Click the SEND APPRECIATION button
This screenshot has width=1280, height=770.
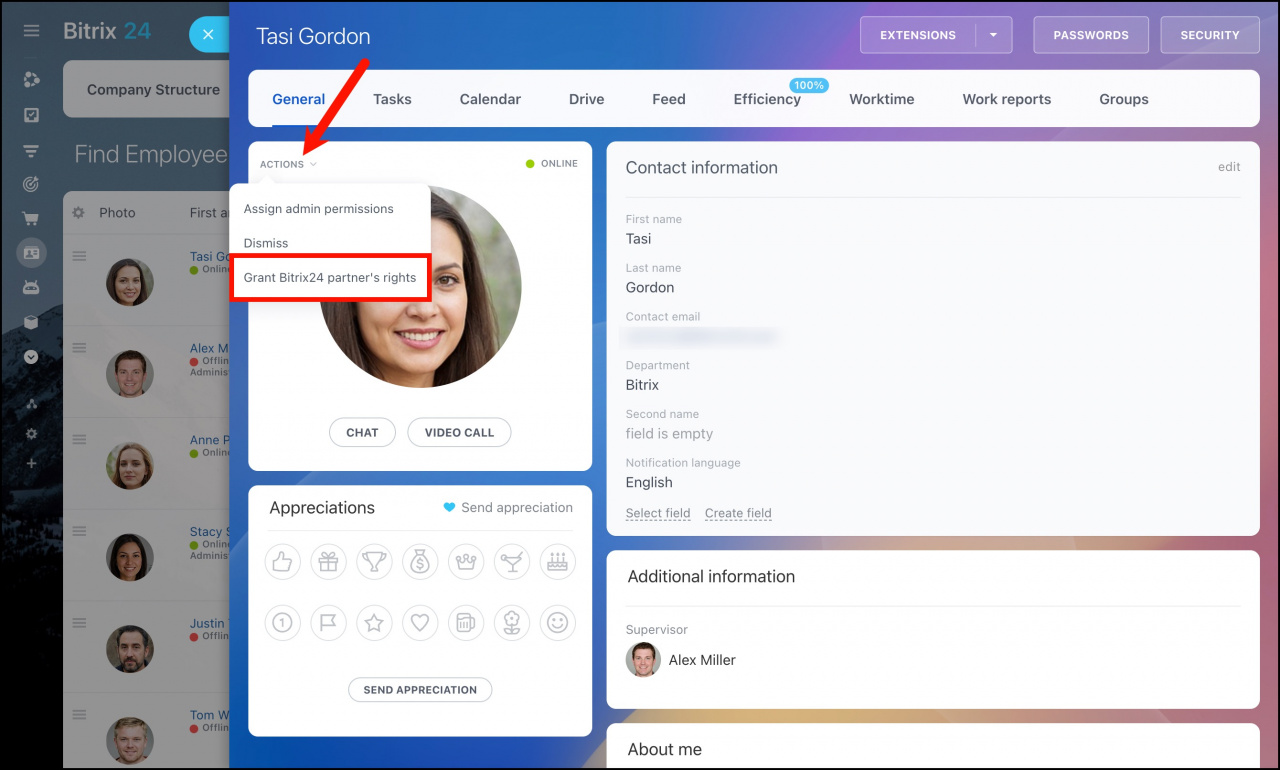(420, 690)
